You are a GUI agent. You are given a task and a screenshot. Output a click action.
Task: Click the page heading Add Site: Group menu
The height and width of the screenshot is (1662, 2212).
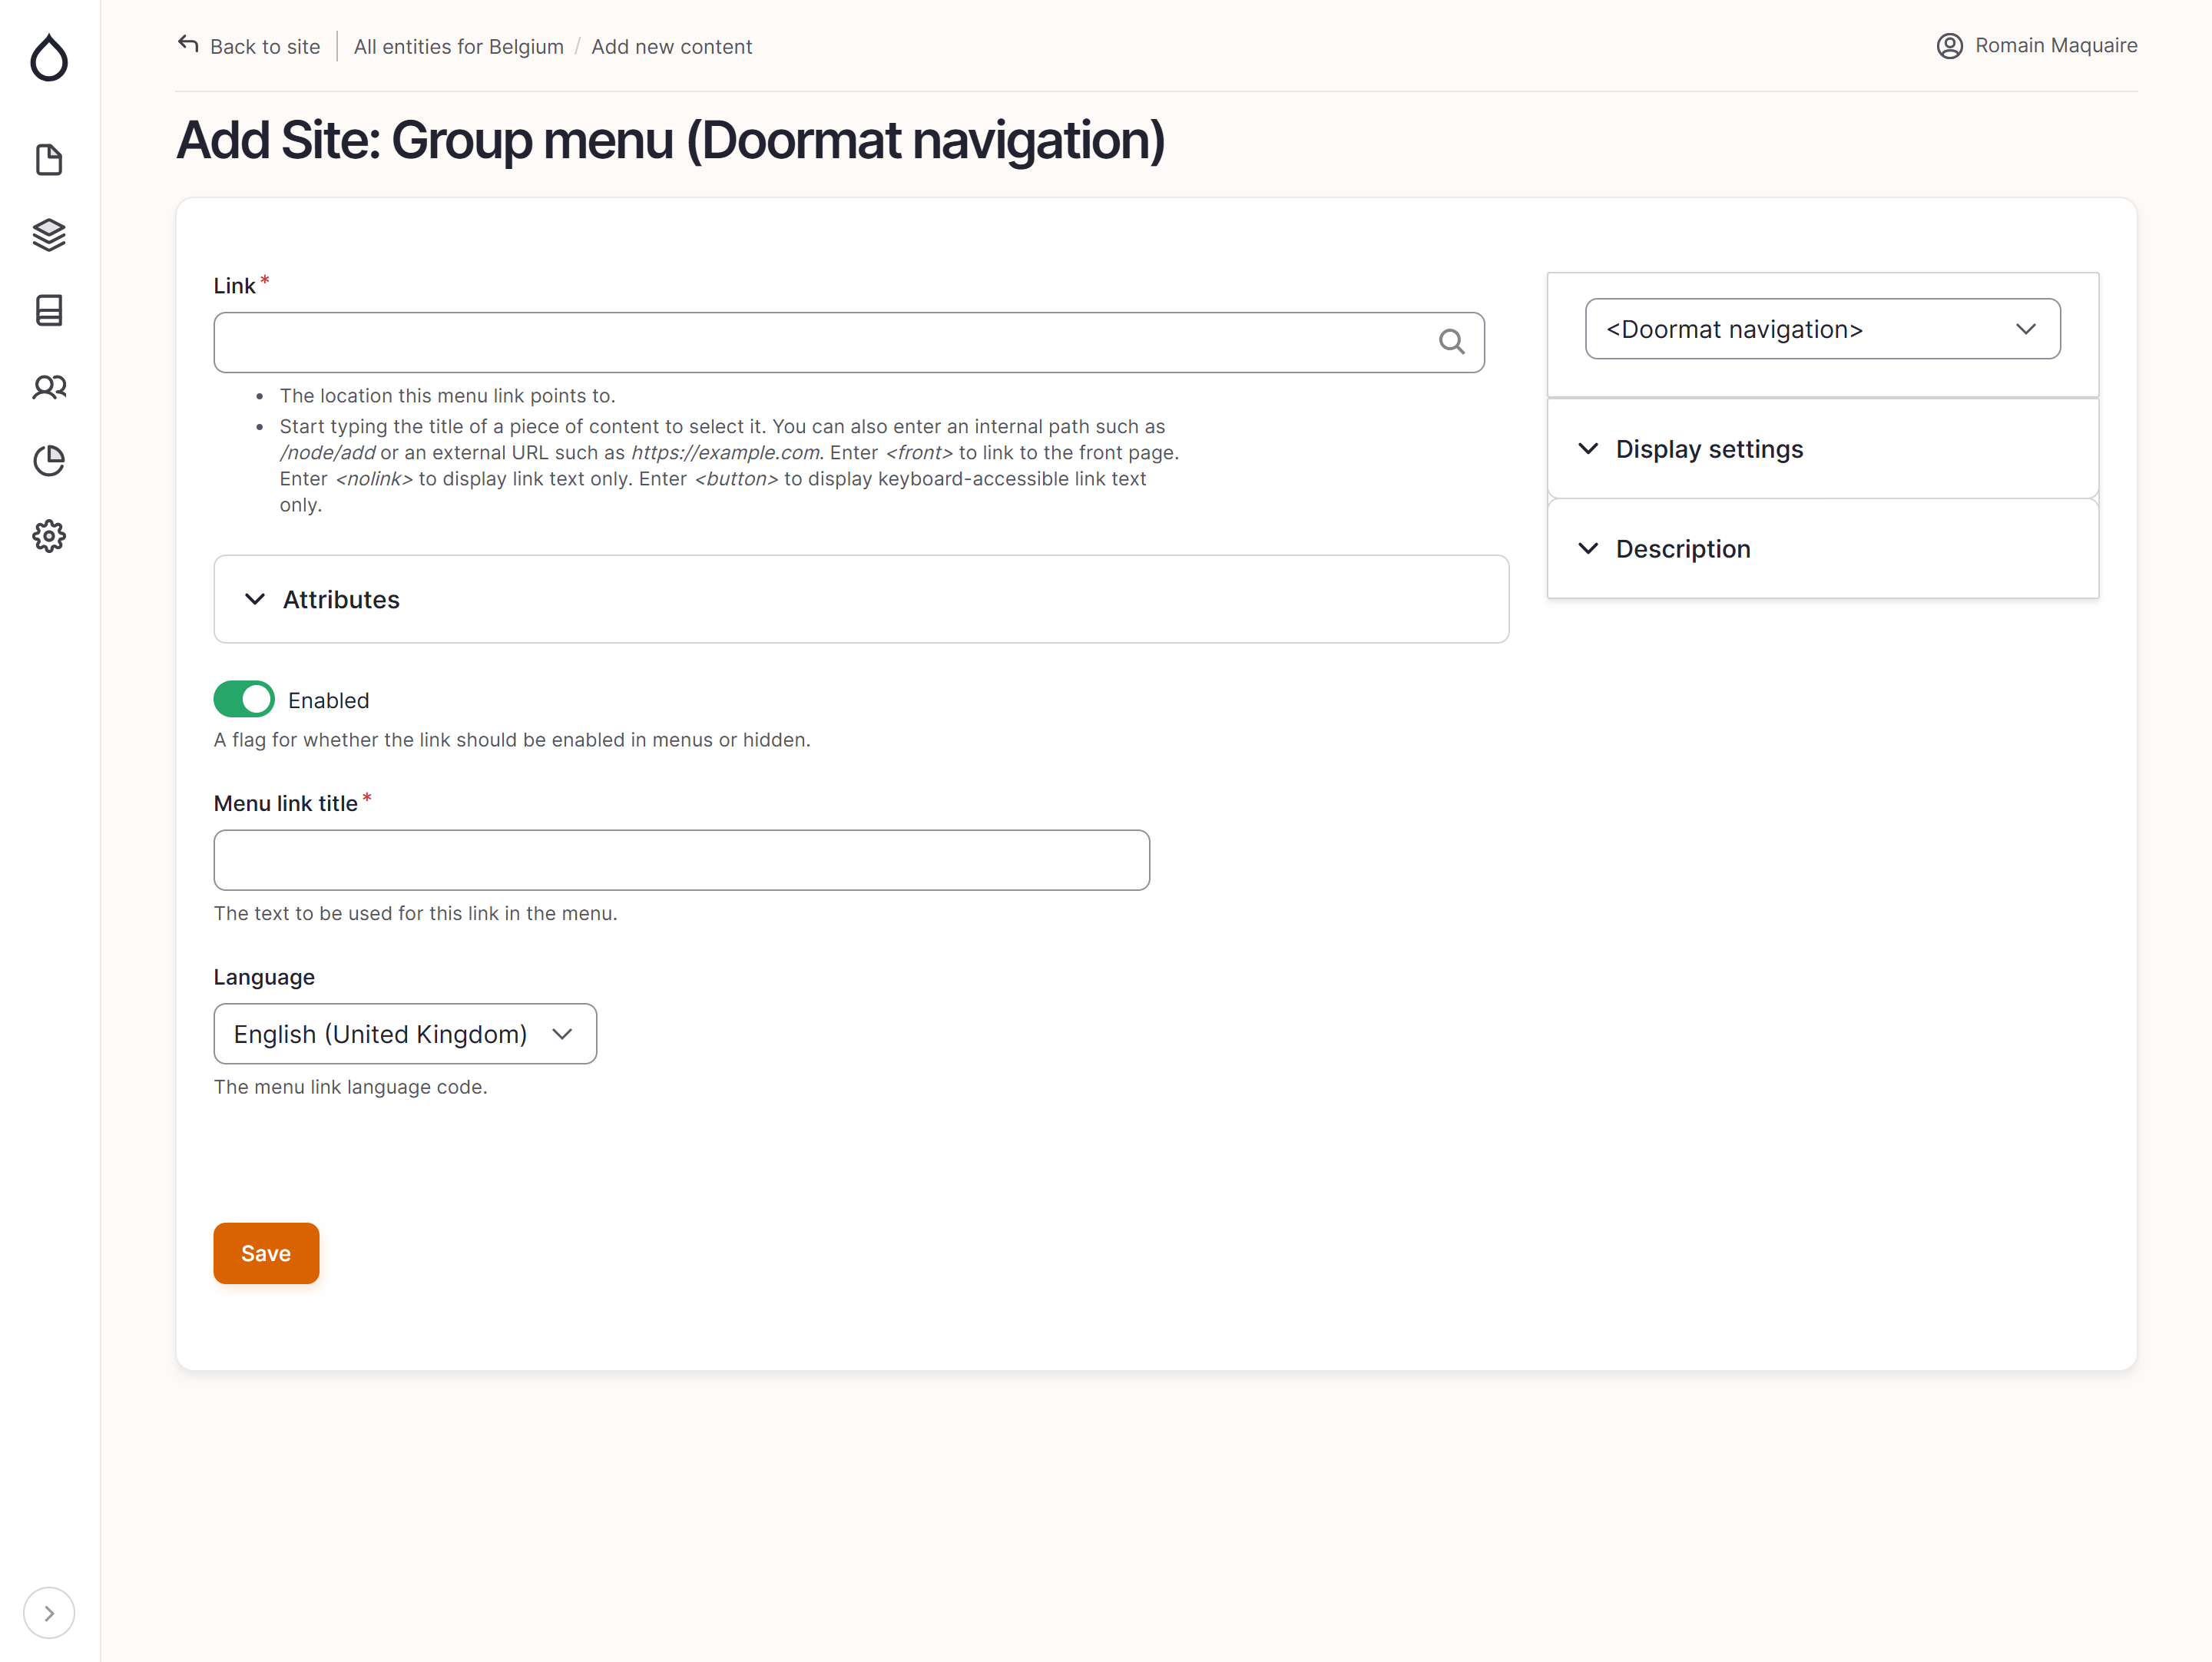coord(671,140)
